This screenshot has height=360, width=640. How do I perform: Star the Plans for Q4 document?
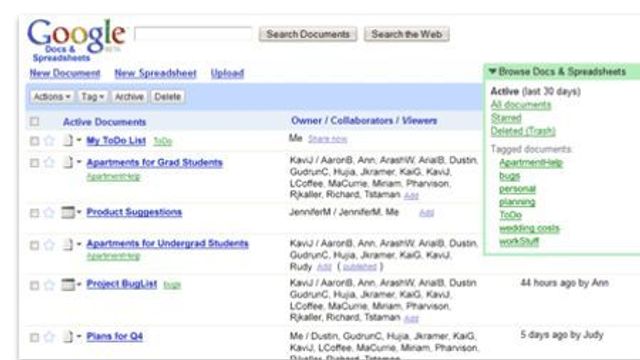pos(49,337)
